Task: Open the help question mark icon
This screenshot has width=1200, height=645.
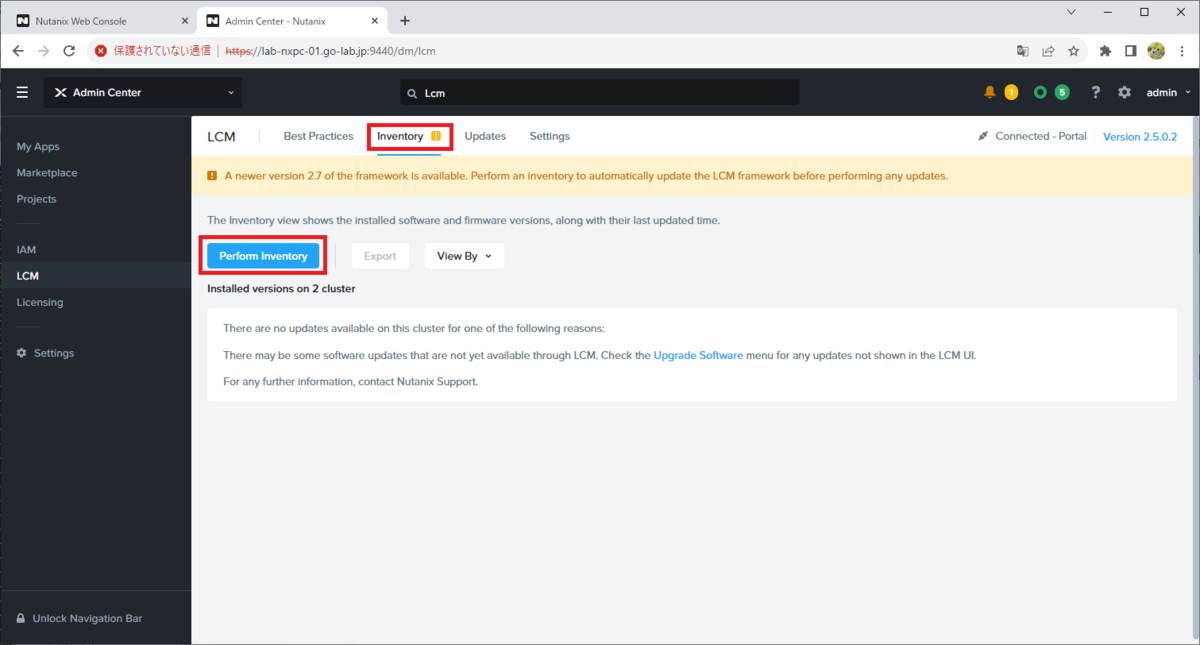Action: (x=1096, y=92)
